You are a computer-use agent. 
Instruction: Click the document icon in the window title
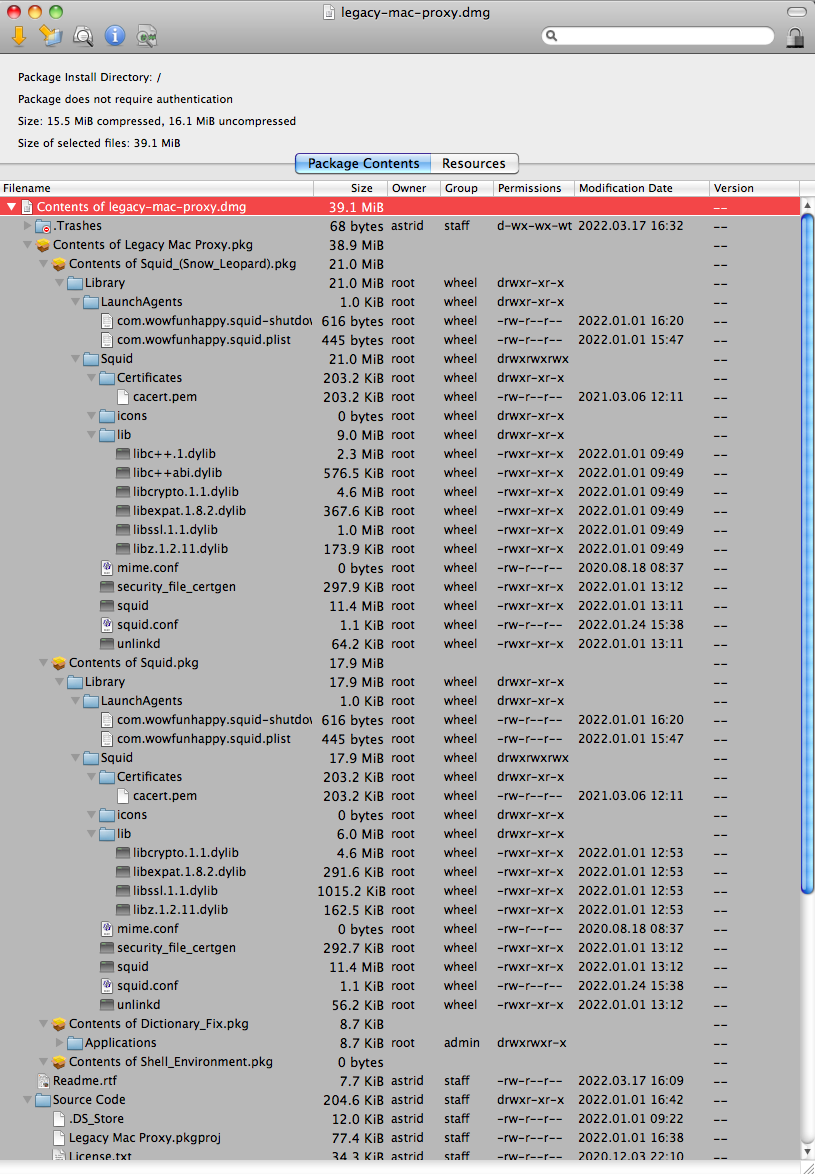(329, 12)
